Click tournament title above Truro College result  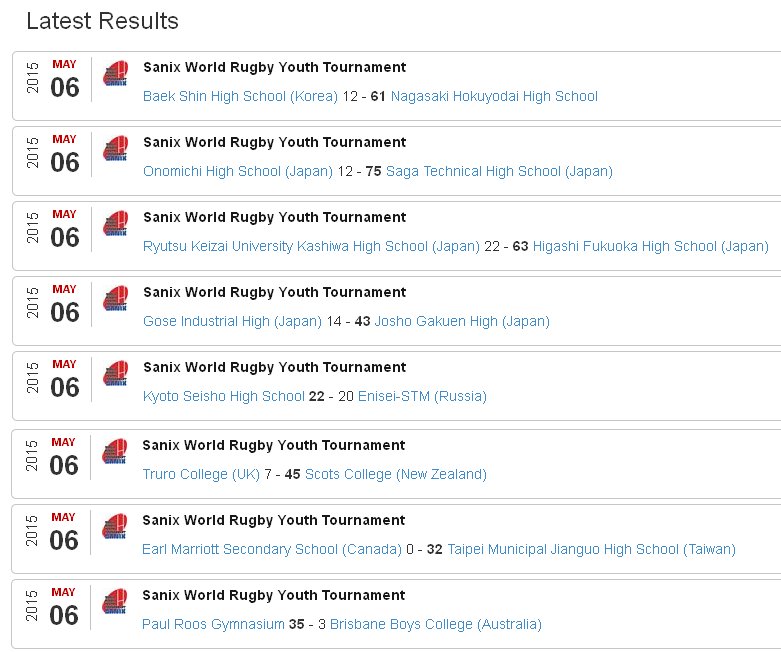[x=273, y=446]
